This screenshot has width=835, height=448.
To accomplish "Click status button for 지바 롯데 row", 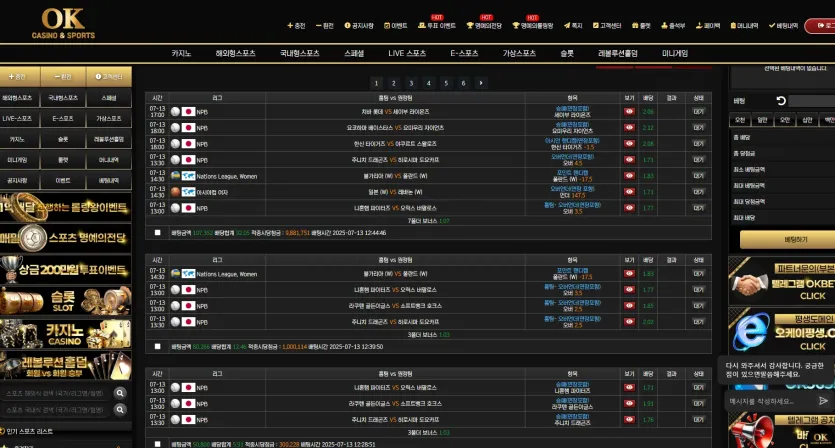I will (698, 112).
